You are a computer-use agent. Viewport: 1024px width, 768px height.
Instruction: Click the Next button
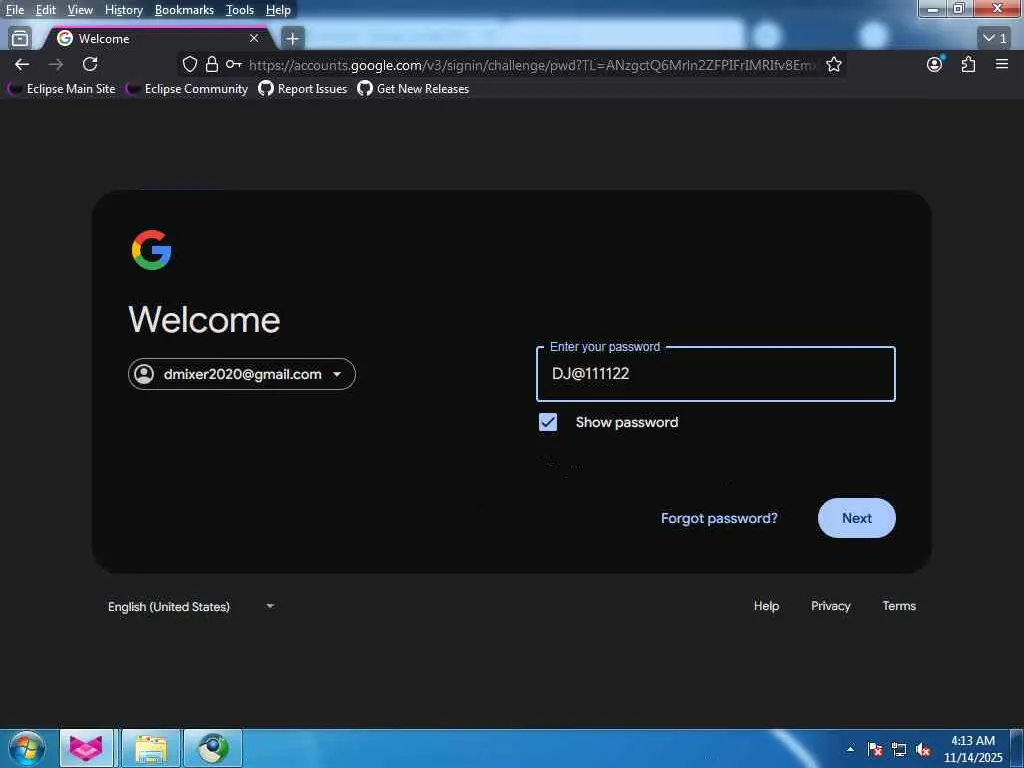pyautogui.click(x=856, y=518)
